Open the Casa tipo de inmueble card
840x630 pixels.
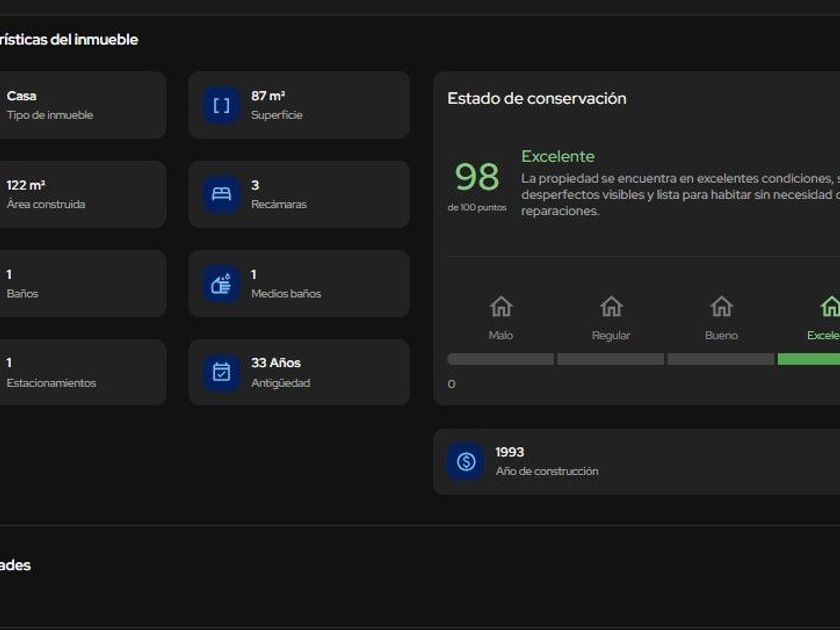(x=80, y=105)
